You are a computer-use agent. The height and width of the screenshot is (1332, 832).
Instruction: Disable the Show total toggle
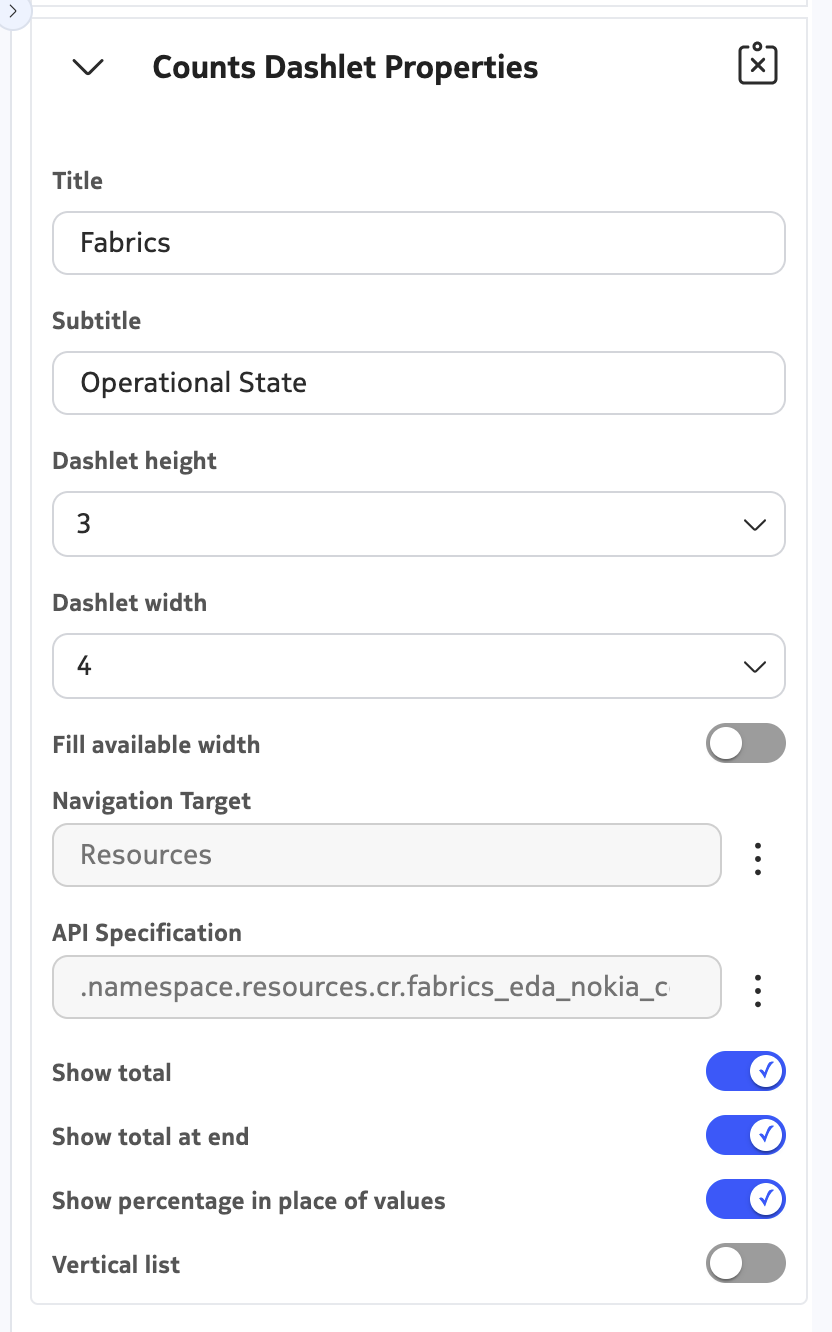pos(745,1071)
